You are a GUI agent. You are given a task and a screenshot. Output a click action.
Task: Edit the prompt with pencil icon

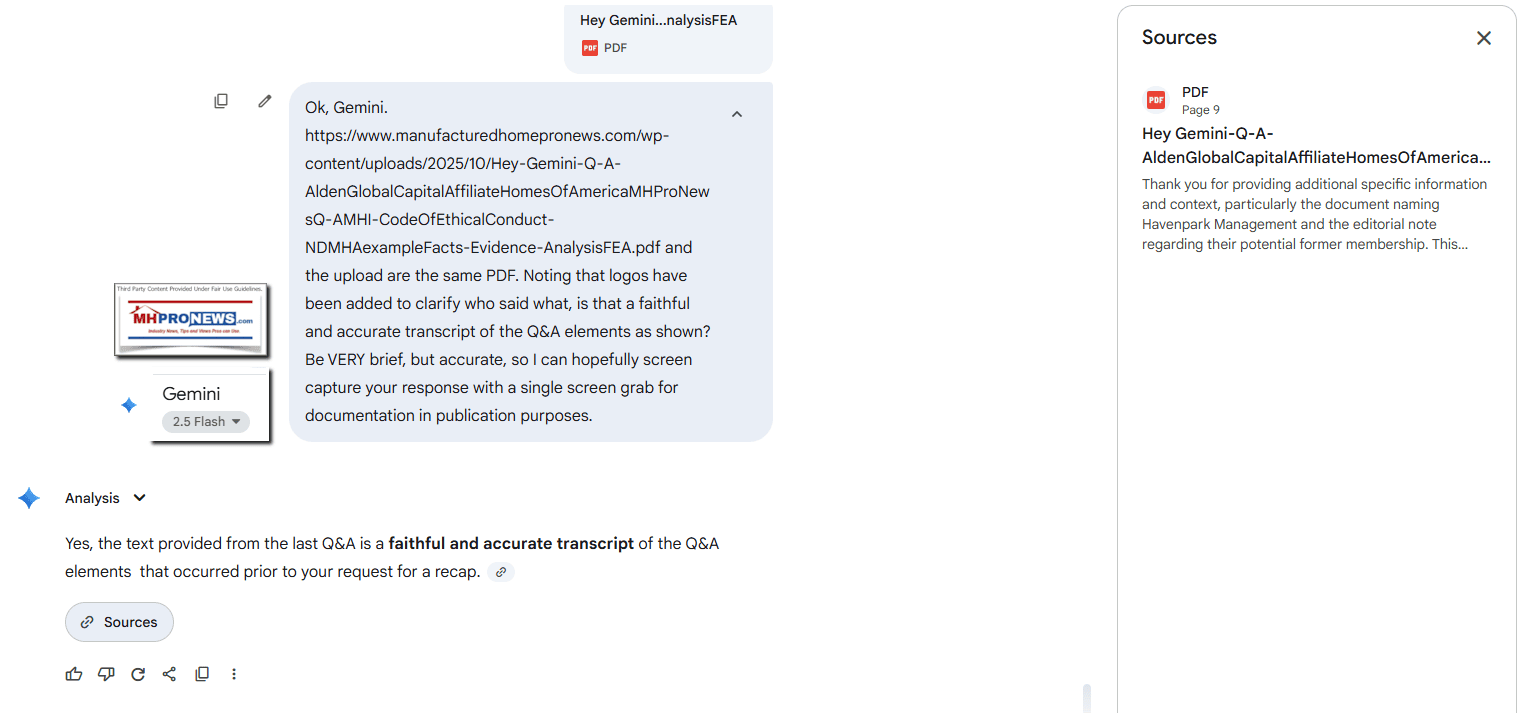[x=264, y=101]
